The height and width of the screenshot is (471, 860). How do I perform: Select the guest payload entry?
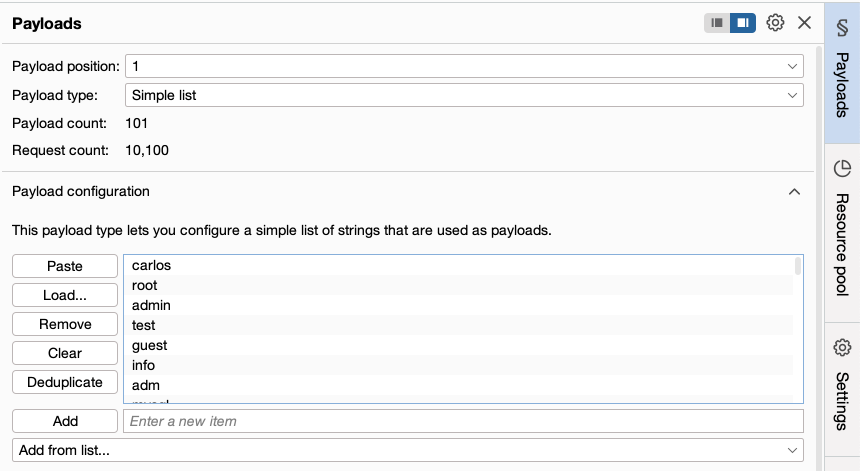[x=459, y=345]
